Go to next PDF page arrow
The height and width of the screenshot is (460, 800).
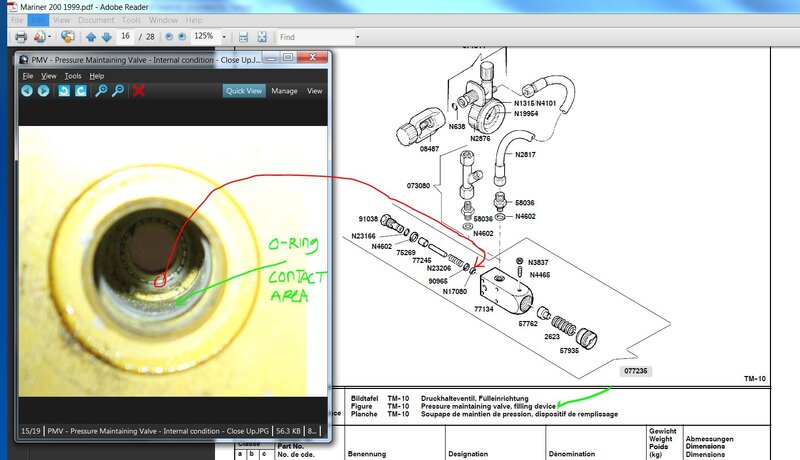pos(105,37)
